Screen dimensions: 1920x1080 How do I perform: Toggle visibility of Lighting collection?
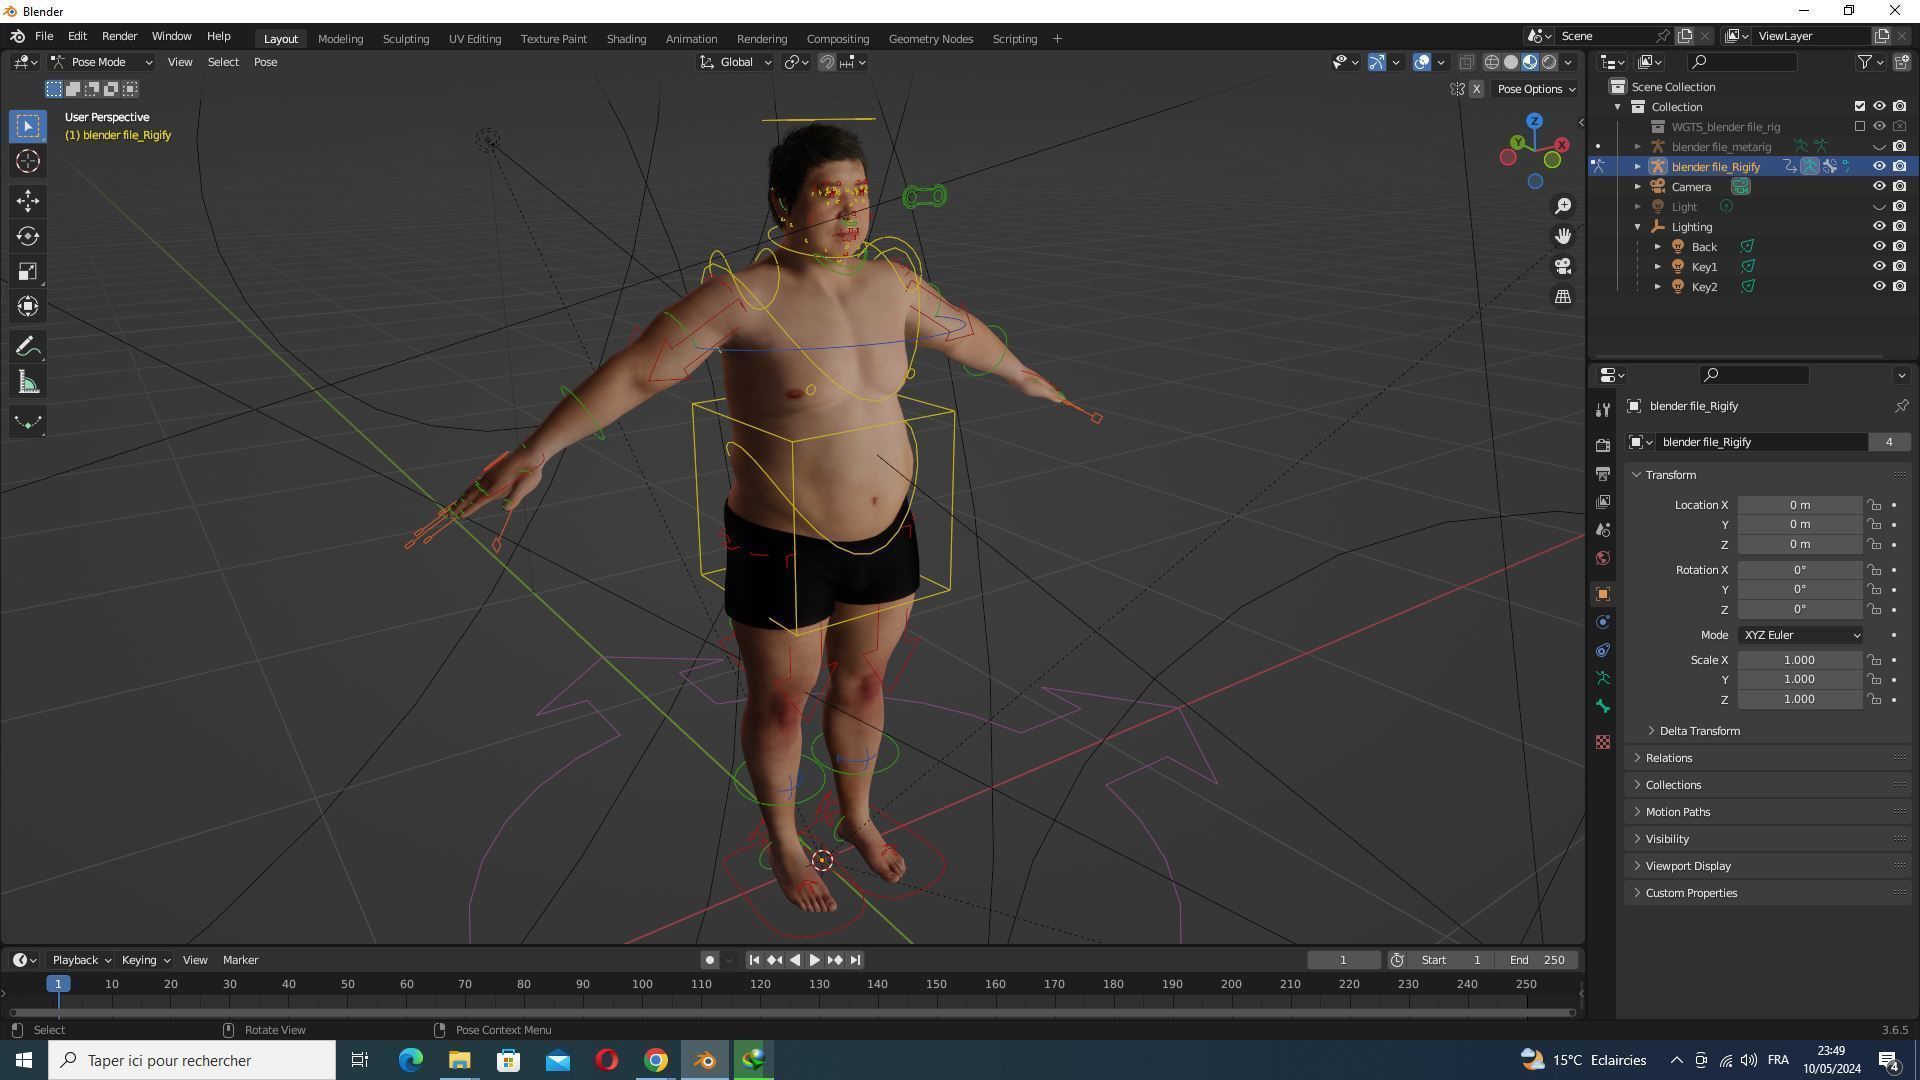coord(1879,227)
